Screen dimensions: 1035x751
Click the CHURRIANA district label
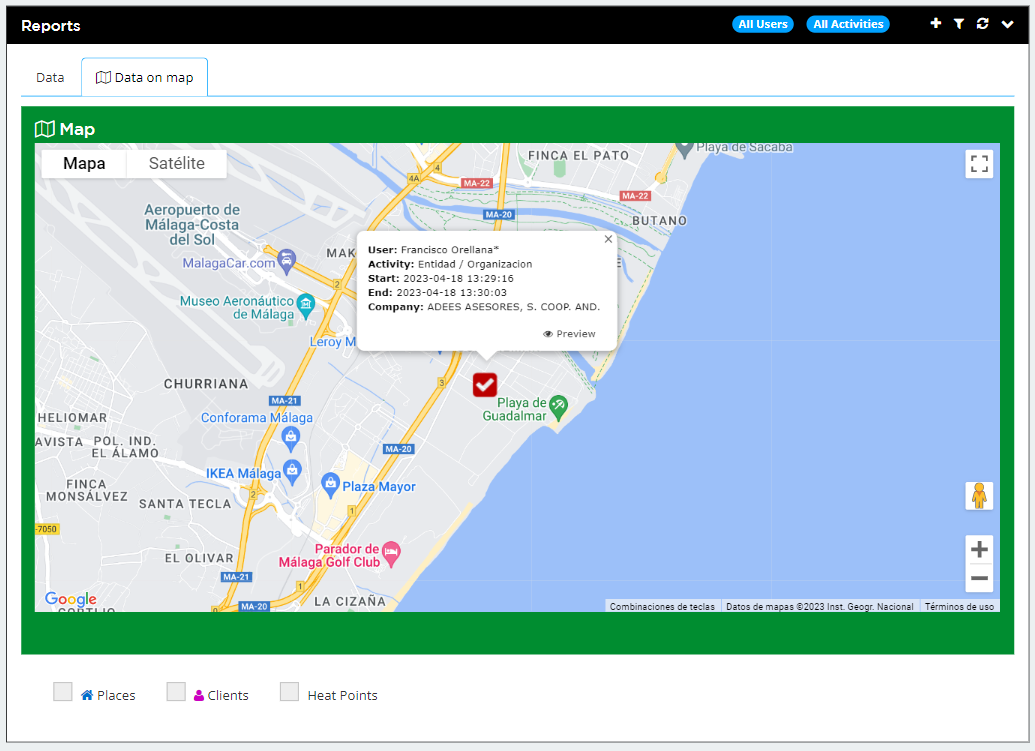[206, 384]
